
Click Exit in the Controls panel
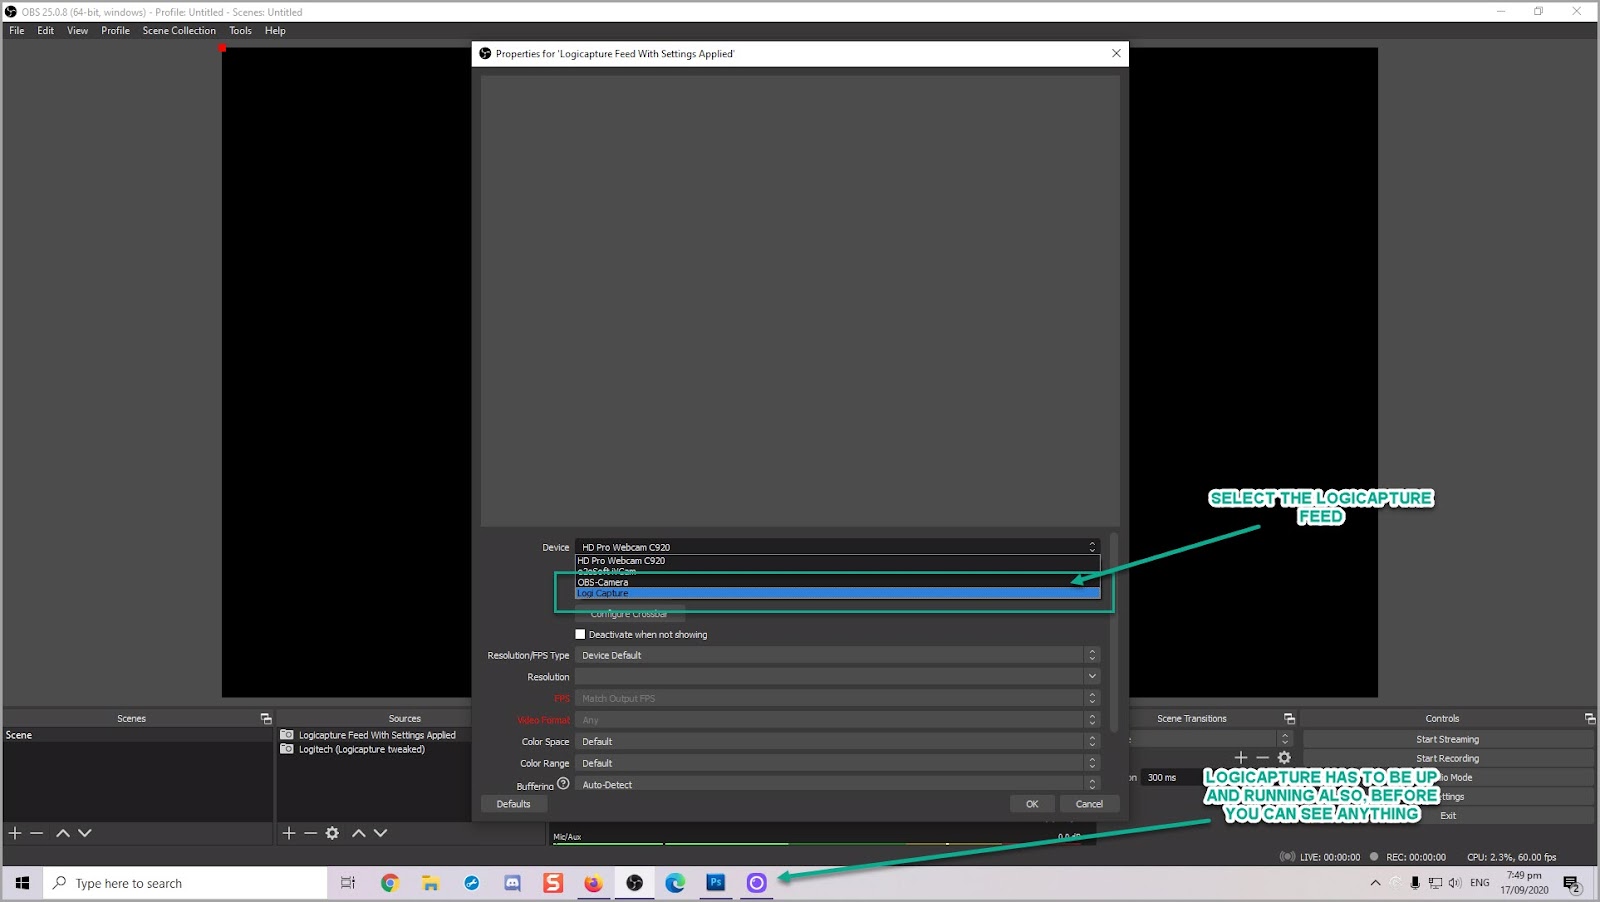click(x=1448, y=815)
